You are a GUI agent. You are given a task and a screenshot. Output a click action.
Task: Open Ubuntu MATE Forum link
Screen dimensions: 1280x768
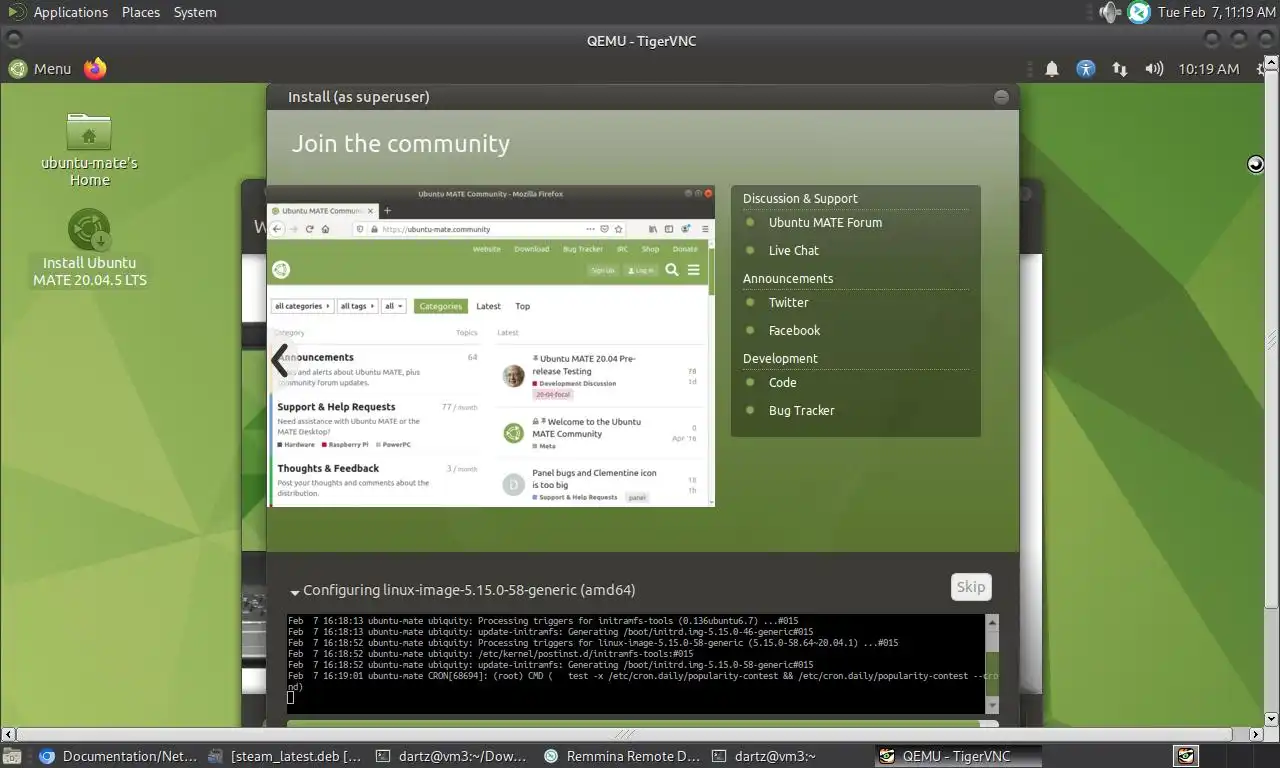pyautogui.click(x=825, y=222)
